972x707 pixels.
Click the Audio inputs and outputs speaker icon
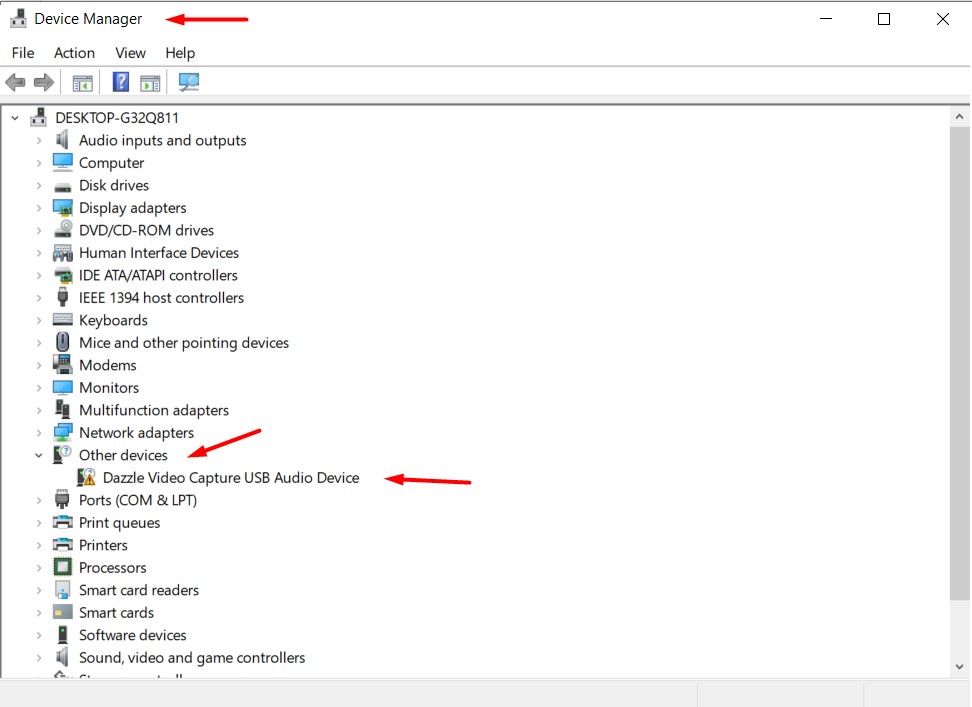pos(63,140)
